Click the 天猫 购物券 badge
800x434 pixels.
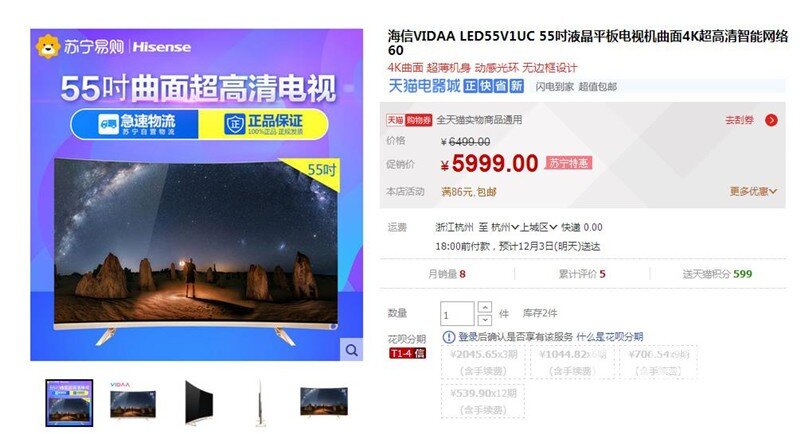409,120
